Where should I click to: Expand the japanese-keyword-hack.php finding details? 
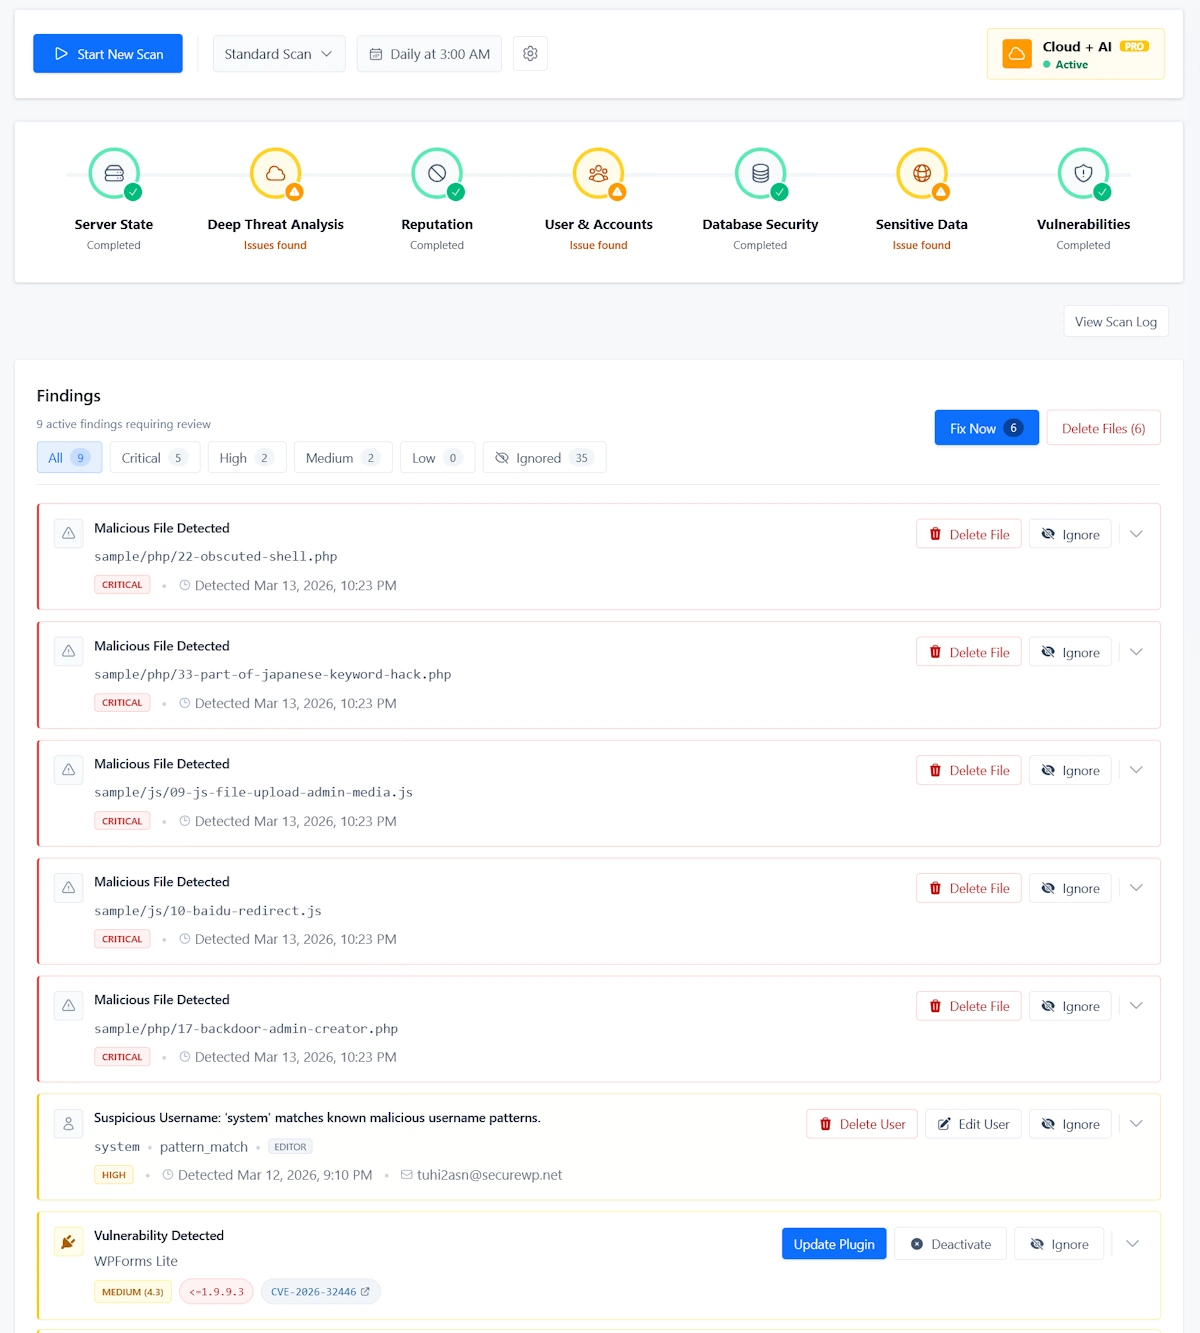[x=1136, y=652]
